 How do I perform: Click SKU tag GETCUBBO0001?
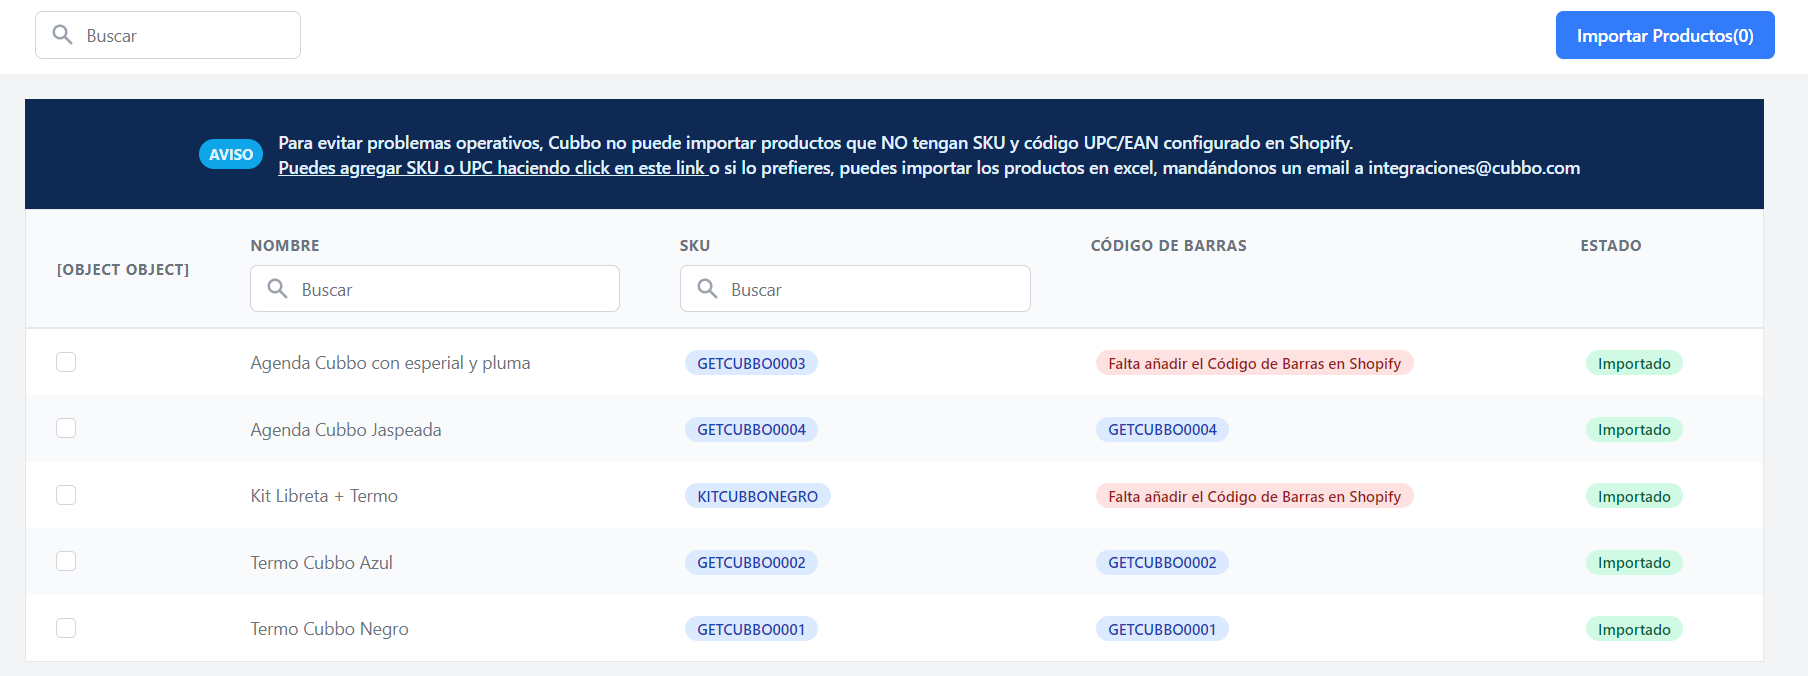(x=751, y=629)
